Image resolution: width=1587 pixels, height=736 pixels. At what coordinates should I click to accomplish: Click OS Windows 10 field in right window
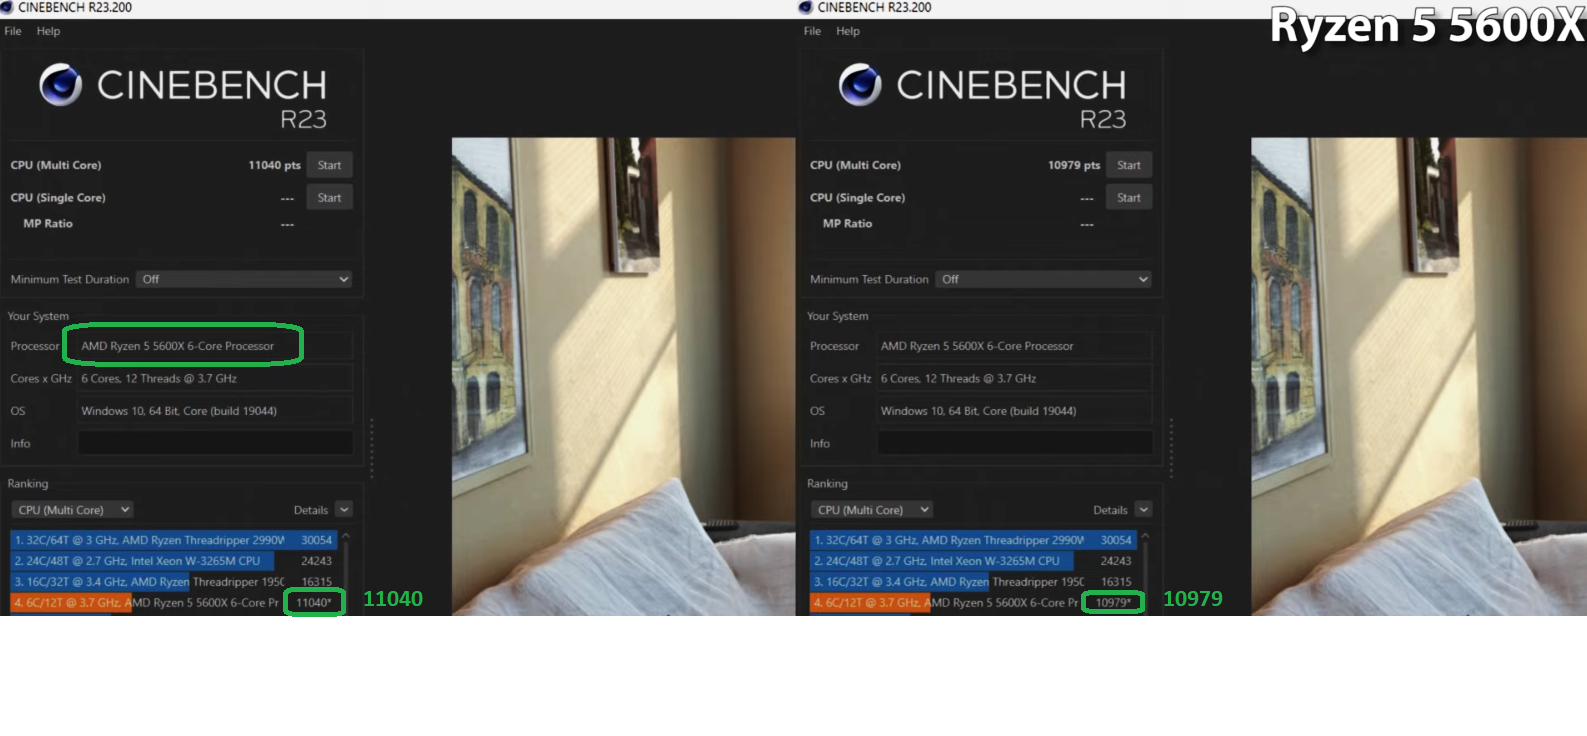[1015, 411]
